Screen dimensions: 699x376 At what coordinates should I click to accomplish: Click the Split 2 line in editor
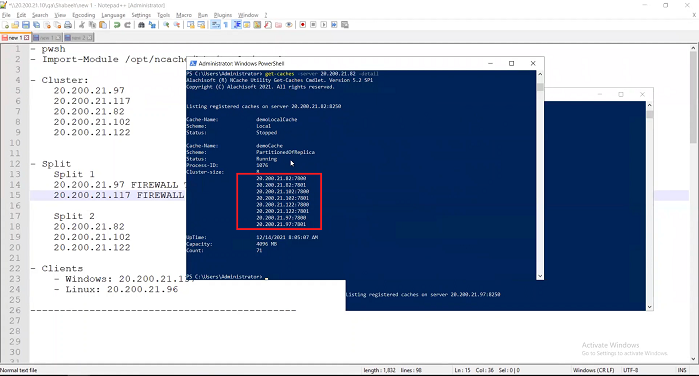pos(74,216)
